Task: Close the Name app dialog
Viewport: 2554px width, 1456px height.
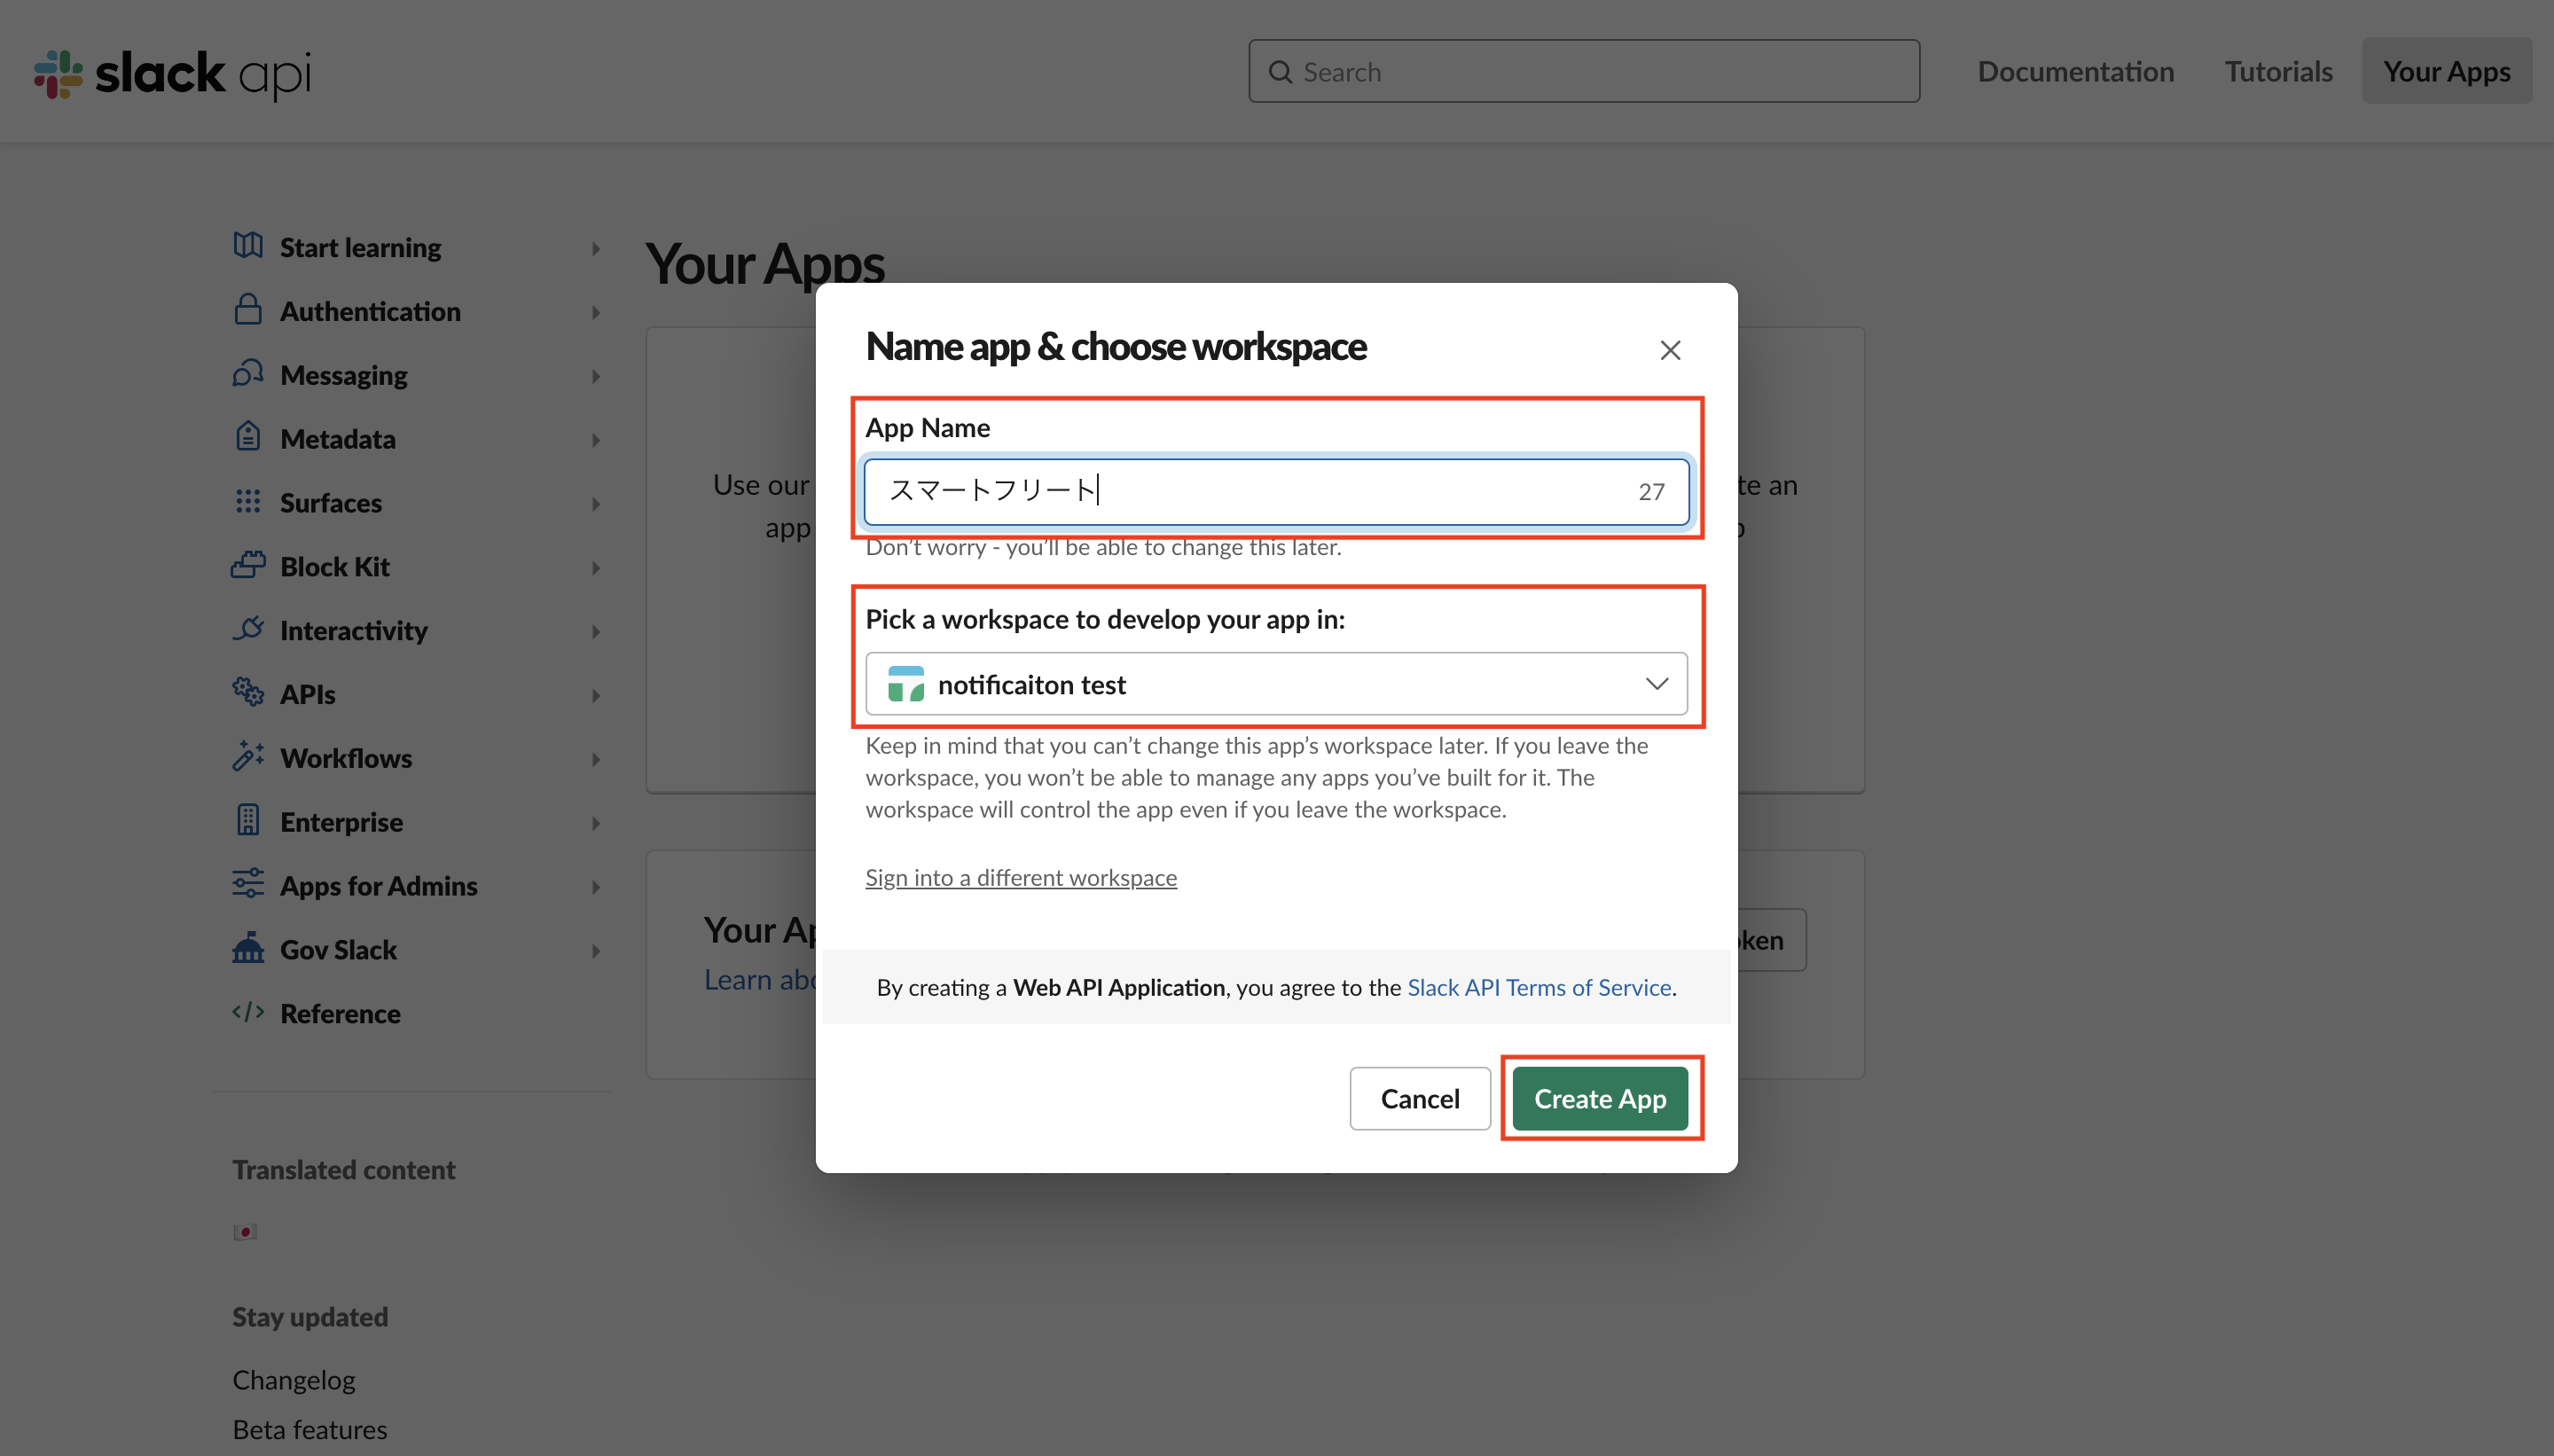Action: 1669,350
